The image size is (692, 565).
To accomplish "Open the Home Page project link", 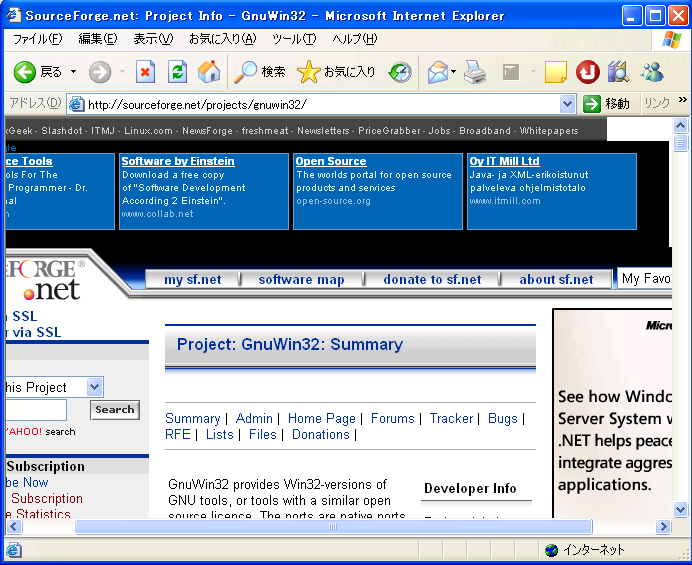I will [321, 418].
